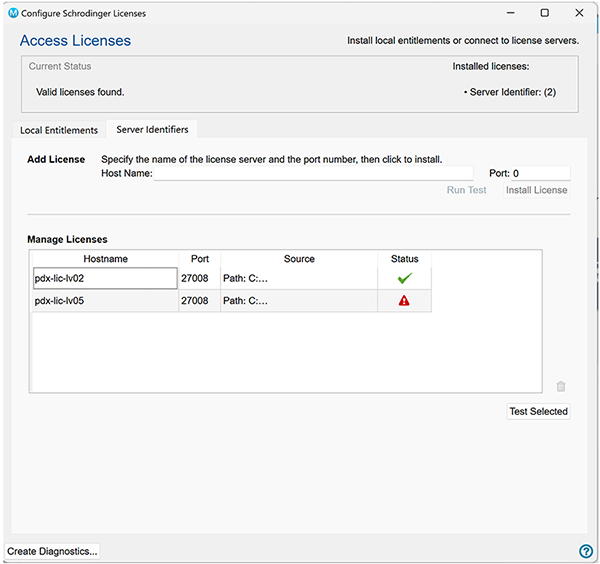Open Create Diagnostics dialog
Image resolution: width=600 pixels, height=564 pixels.
(52, 551)
